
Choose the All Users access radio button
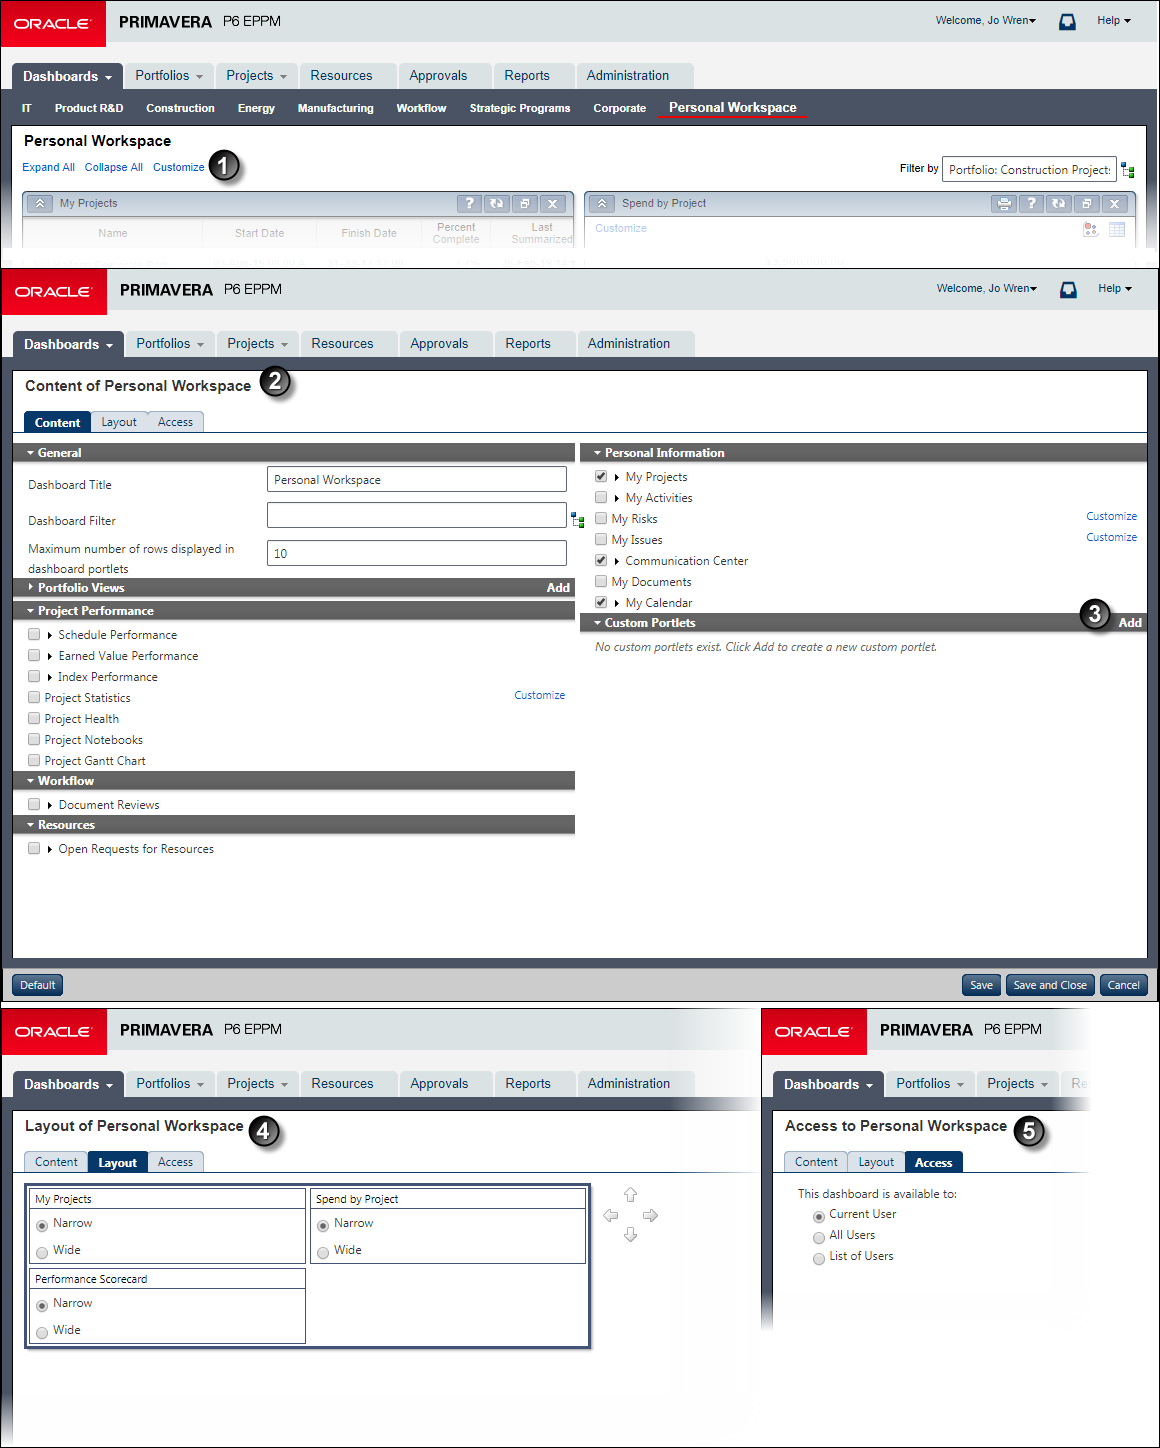[x=819, y=1237]
